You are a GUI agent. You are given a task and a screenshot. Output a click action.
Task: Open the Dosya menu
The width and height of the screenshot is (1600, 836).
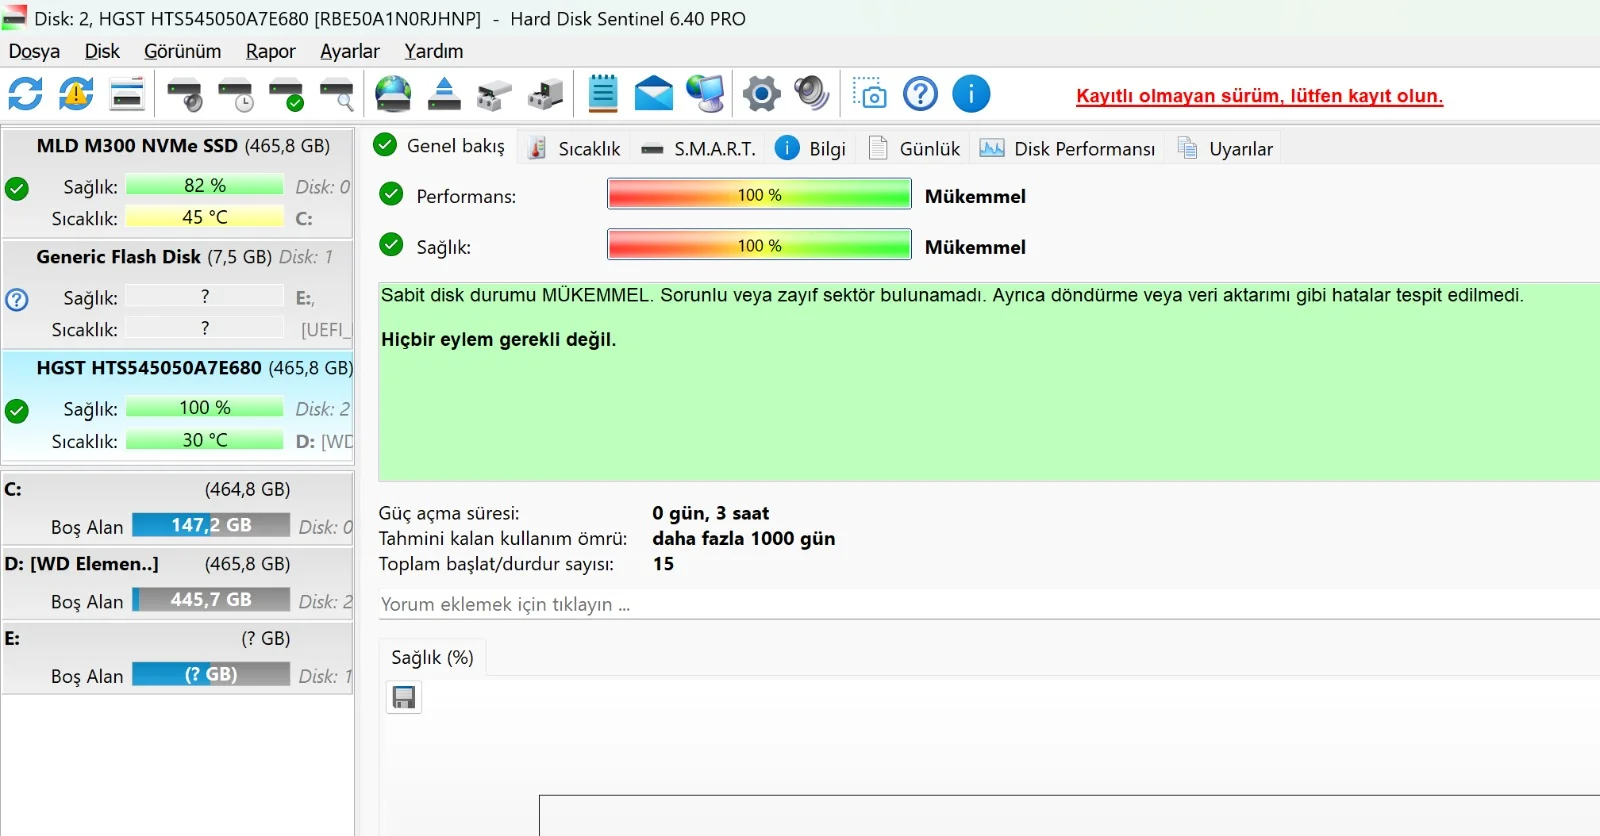[x=34, y=51]
